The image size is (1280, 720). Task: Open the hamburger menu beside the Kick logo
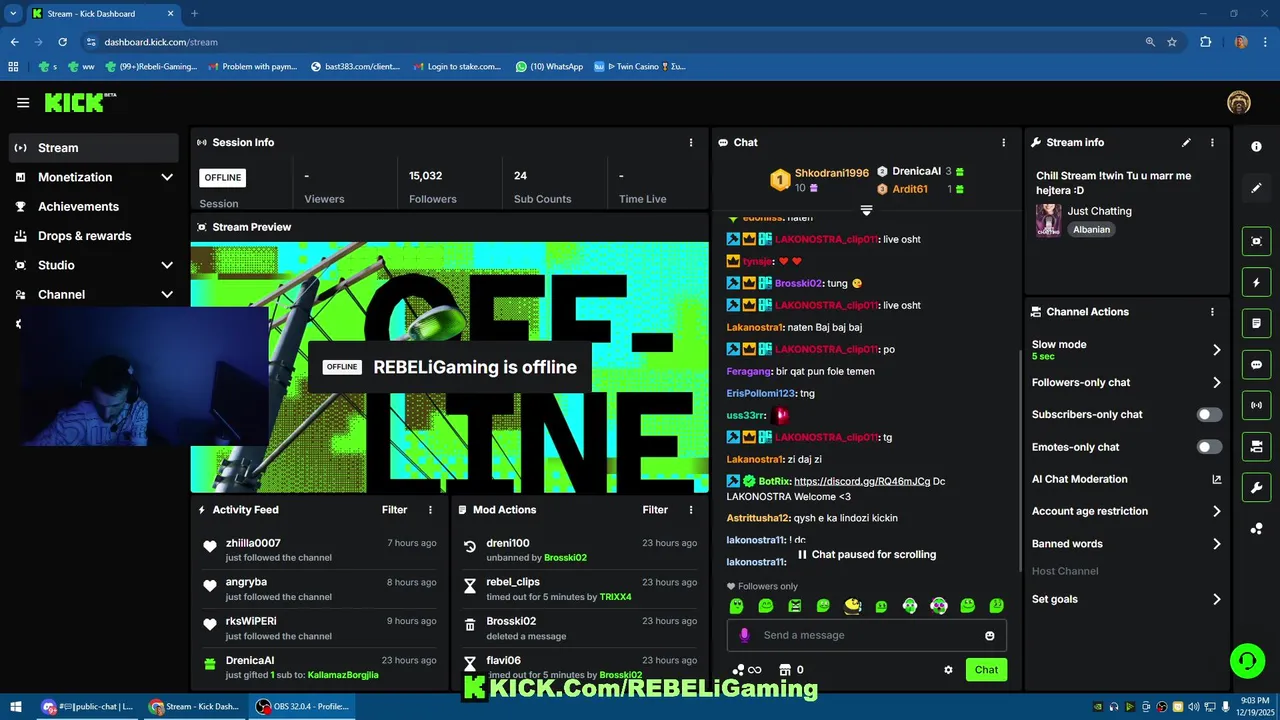(23, 103)
